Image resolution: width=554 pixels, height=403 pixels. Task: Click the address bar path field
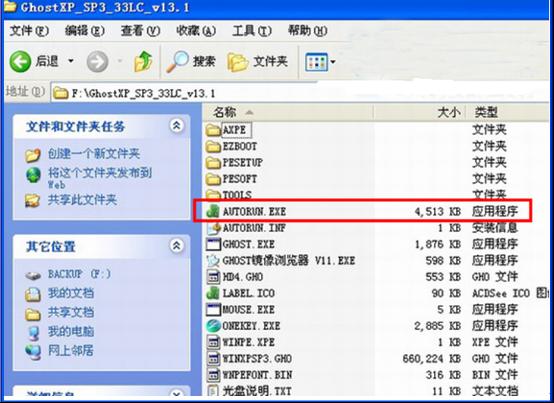300,93
